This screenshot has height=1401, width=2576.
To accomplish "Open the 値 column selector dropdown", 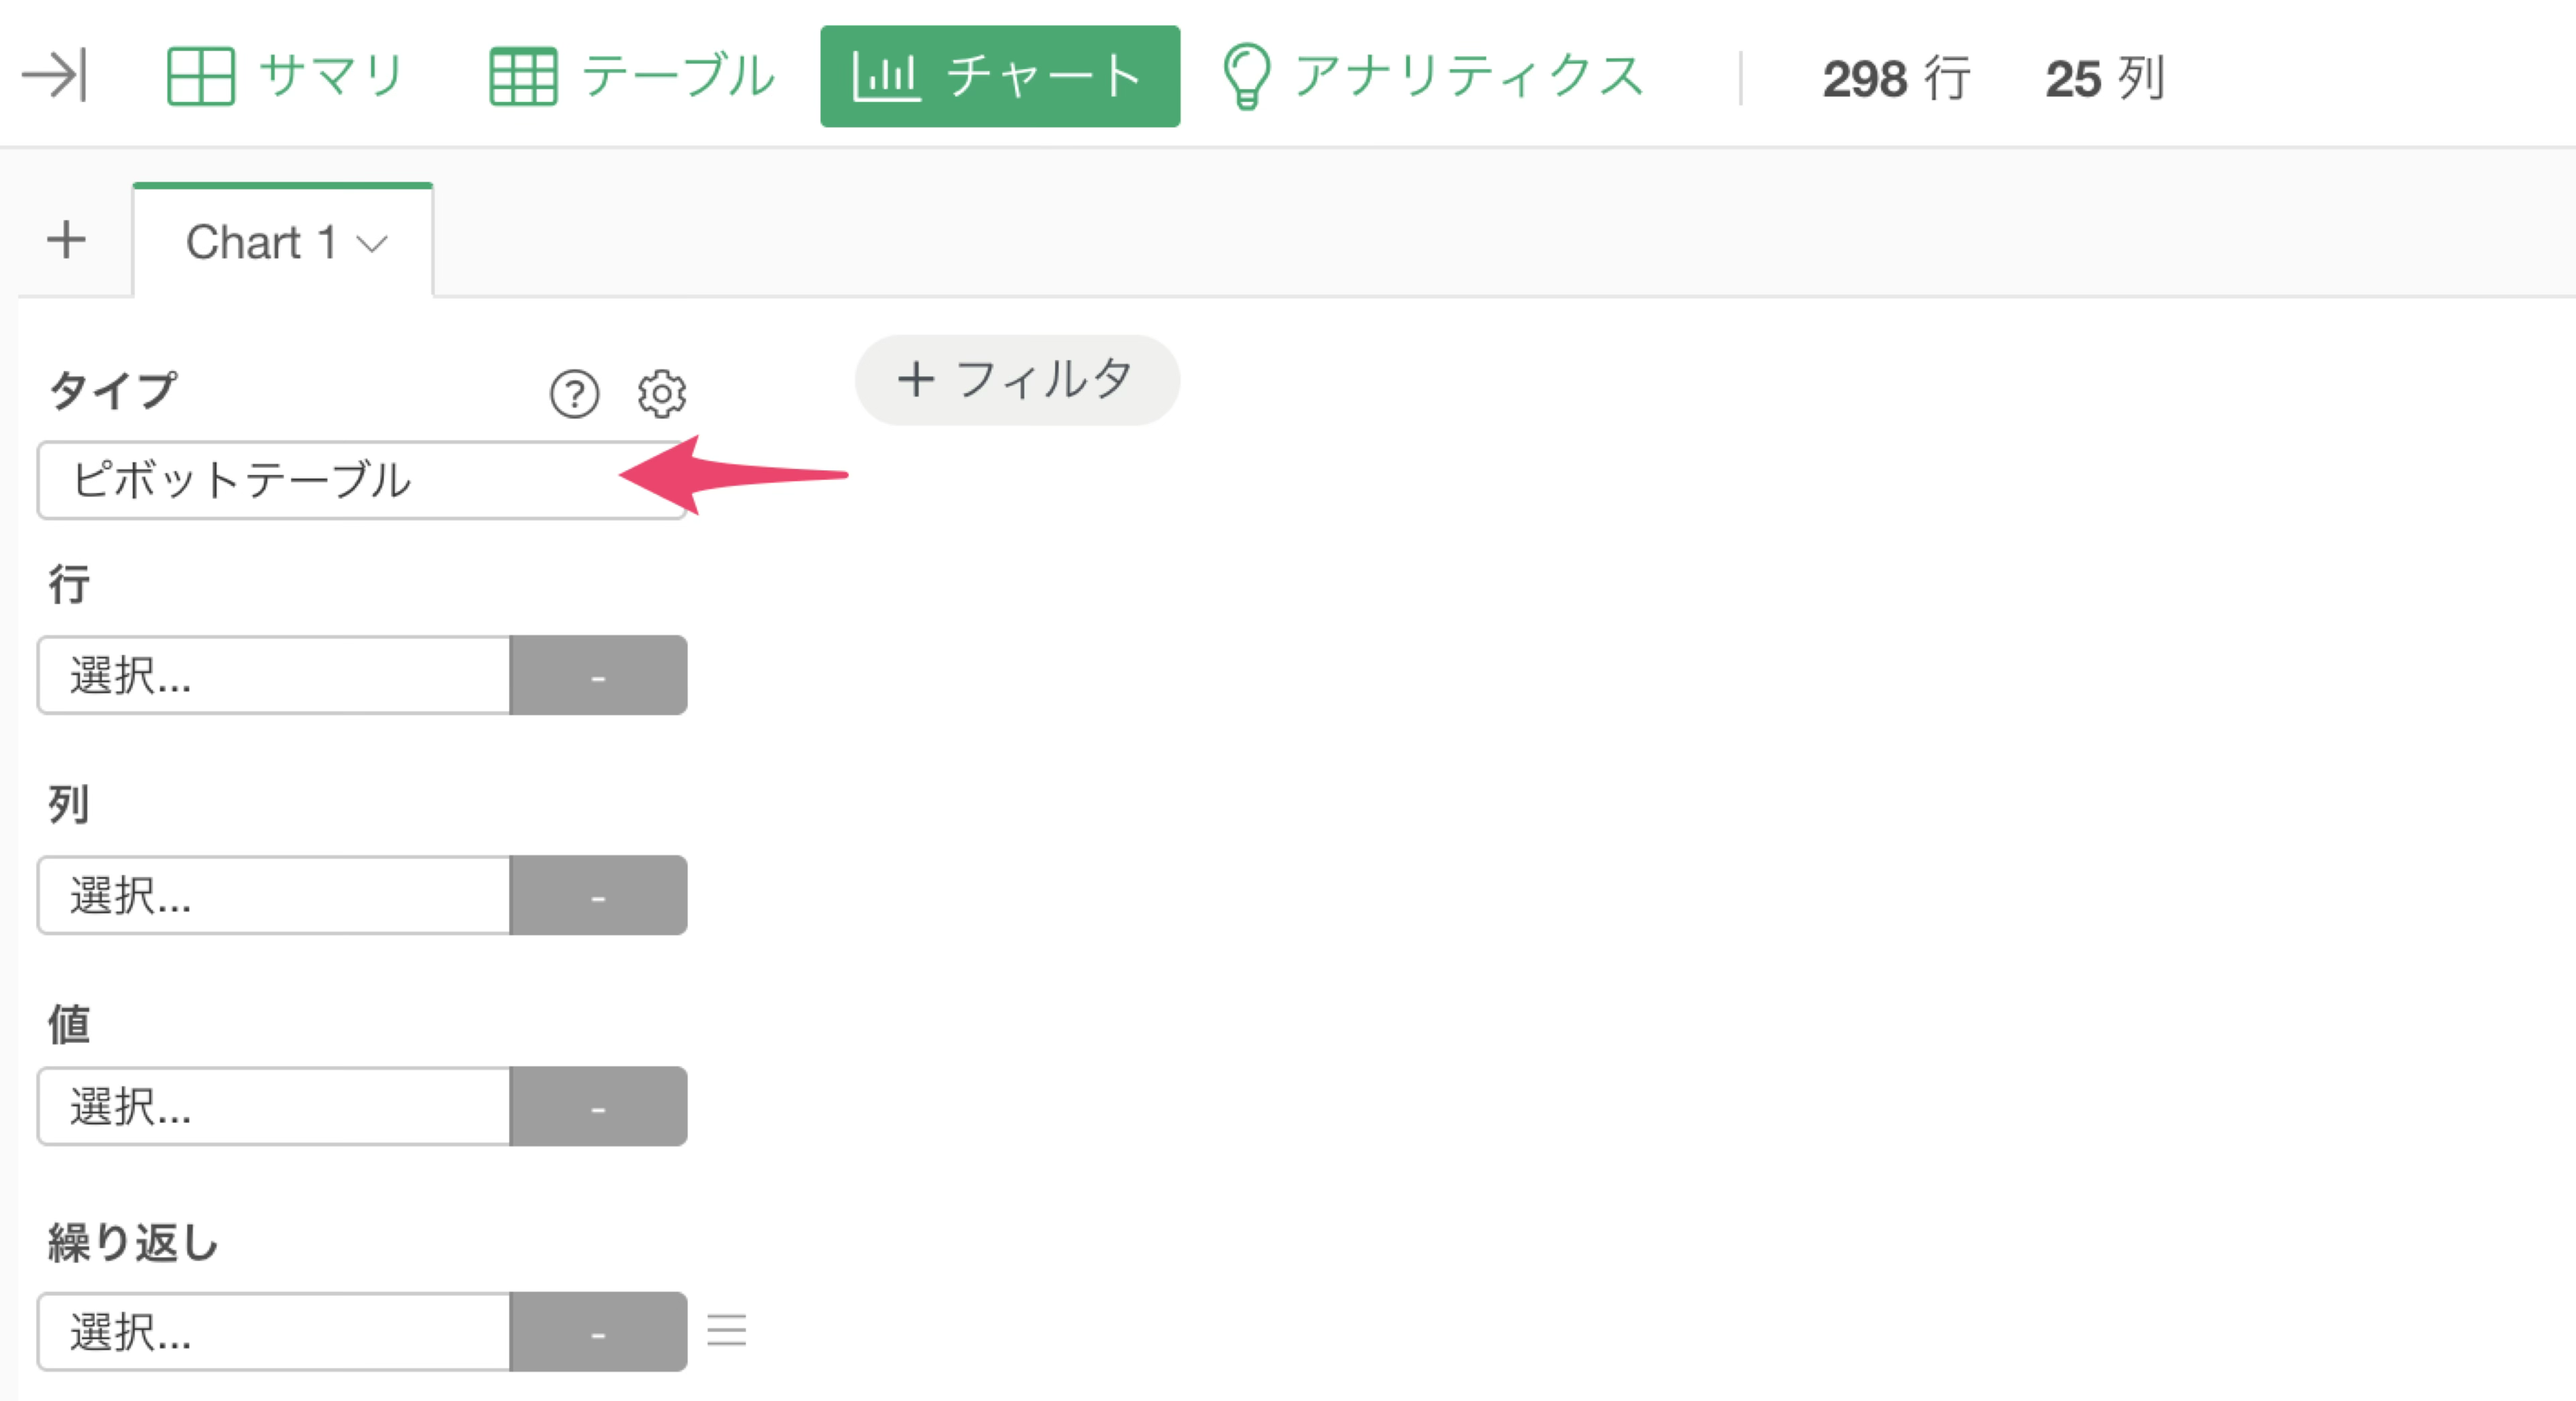I will point(274,1106).
